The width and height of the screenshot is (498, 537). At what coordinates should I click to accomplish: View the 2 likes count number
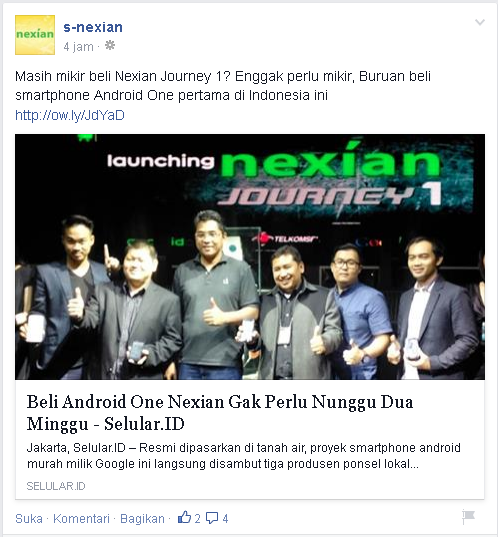click(197, 519)
